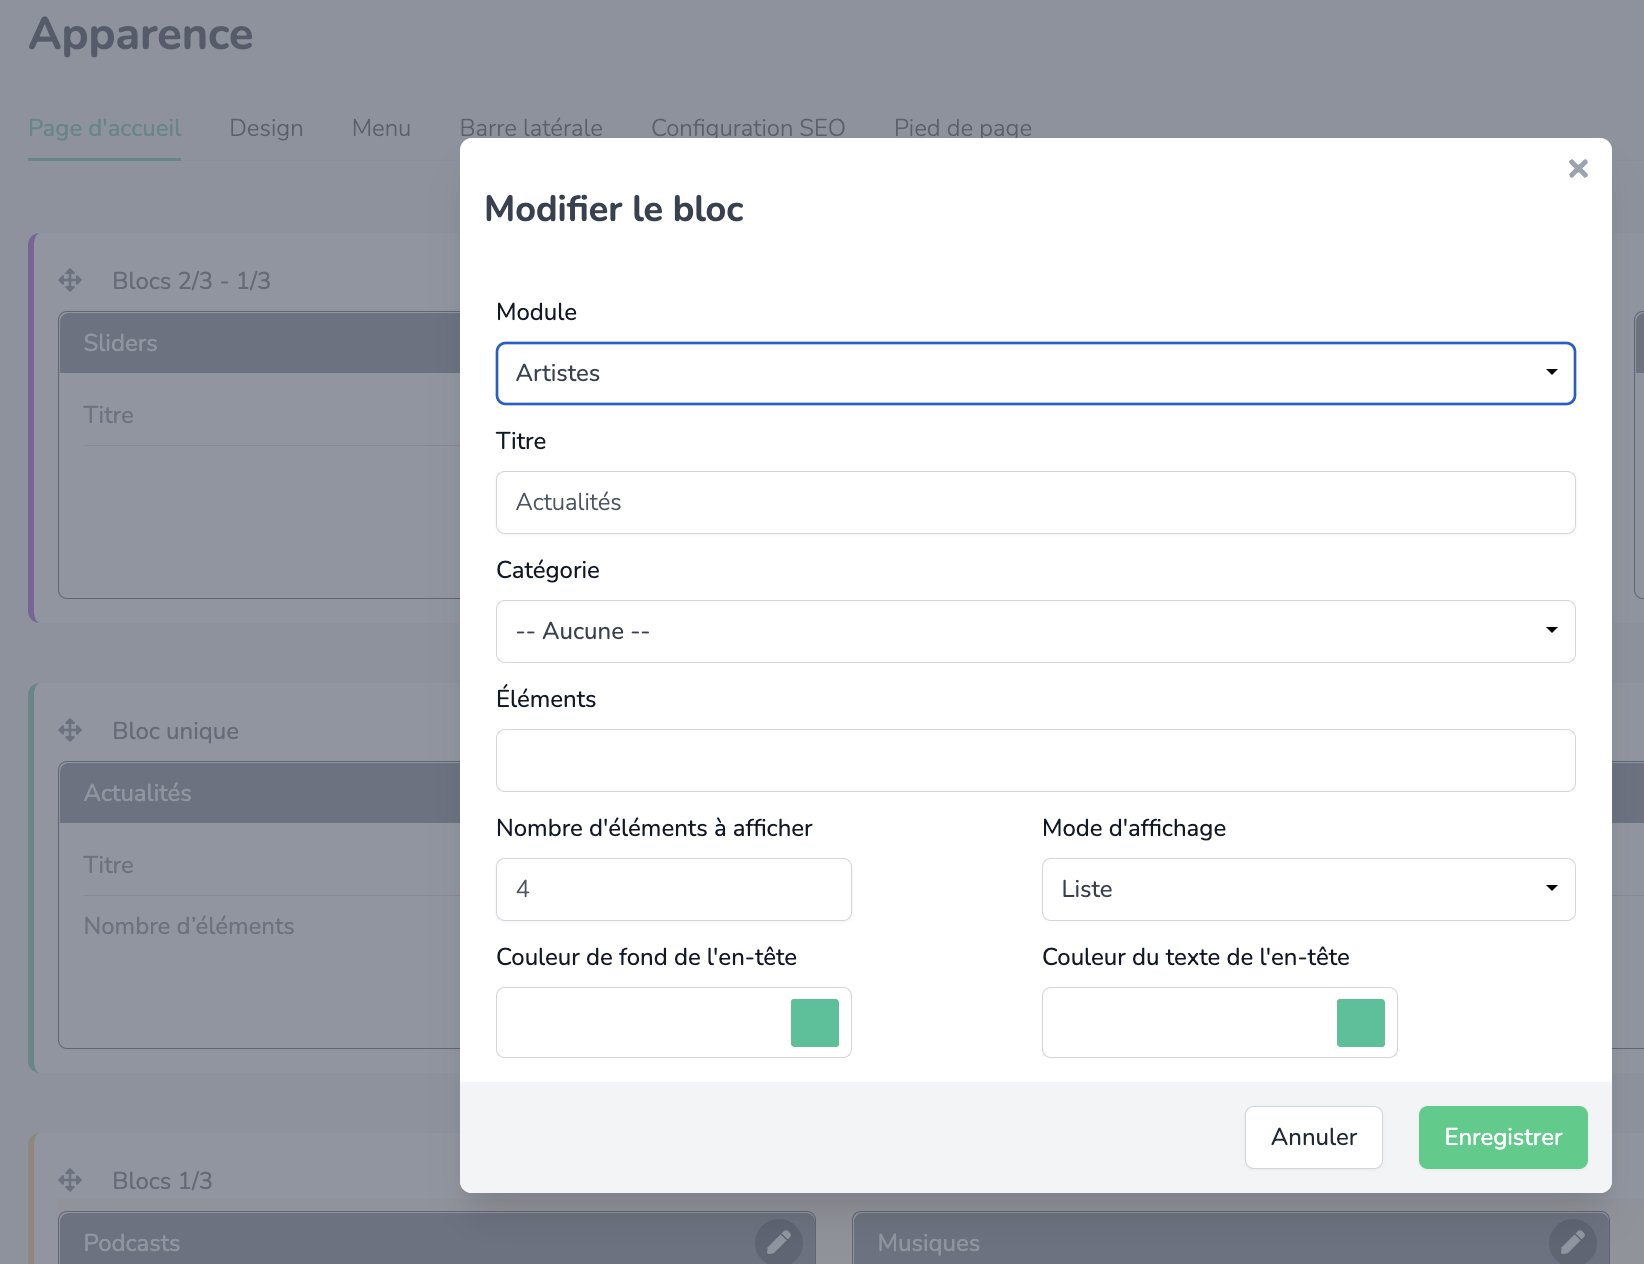Click the Podcasts block title
1644x1264 pixels.
[132, 1243]
